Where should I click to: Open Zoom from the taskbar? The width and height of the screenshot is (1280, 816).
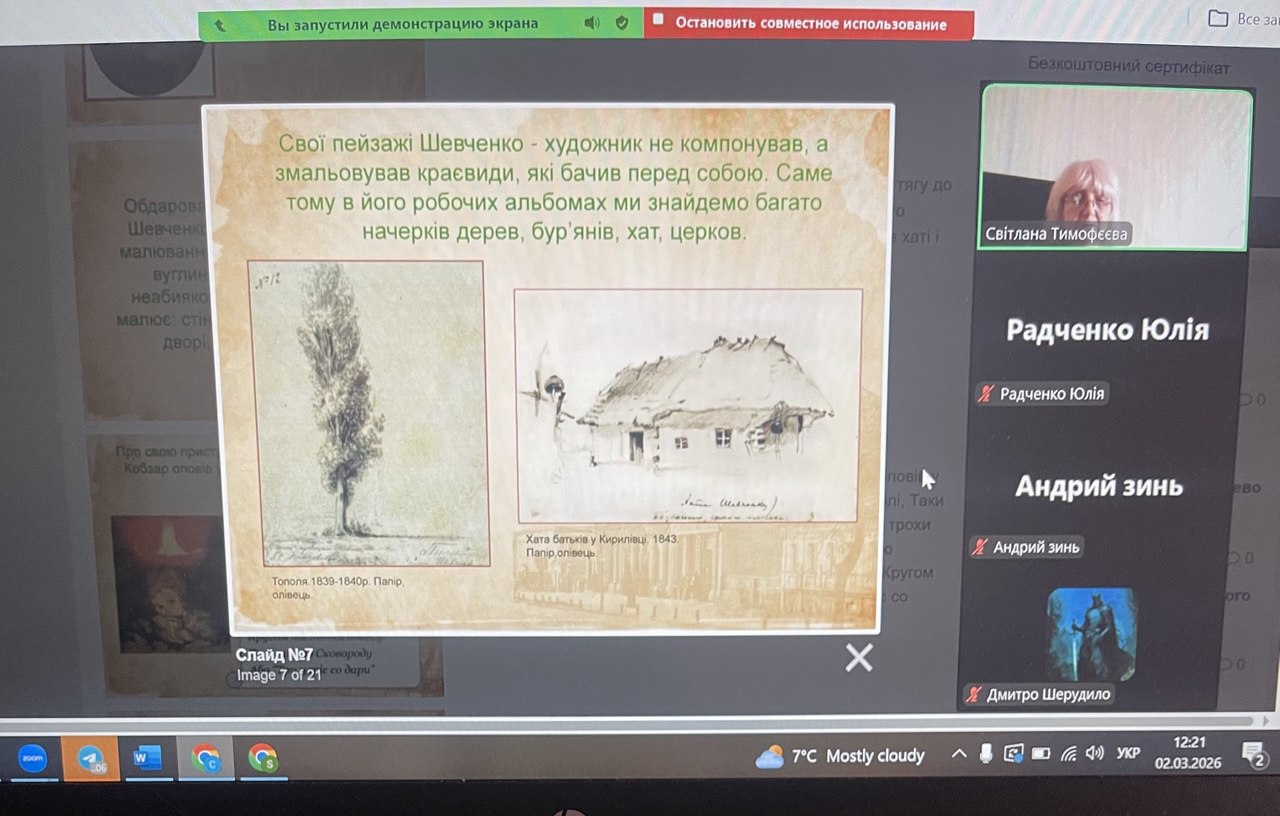[32, 760]
